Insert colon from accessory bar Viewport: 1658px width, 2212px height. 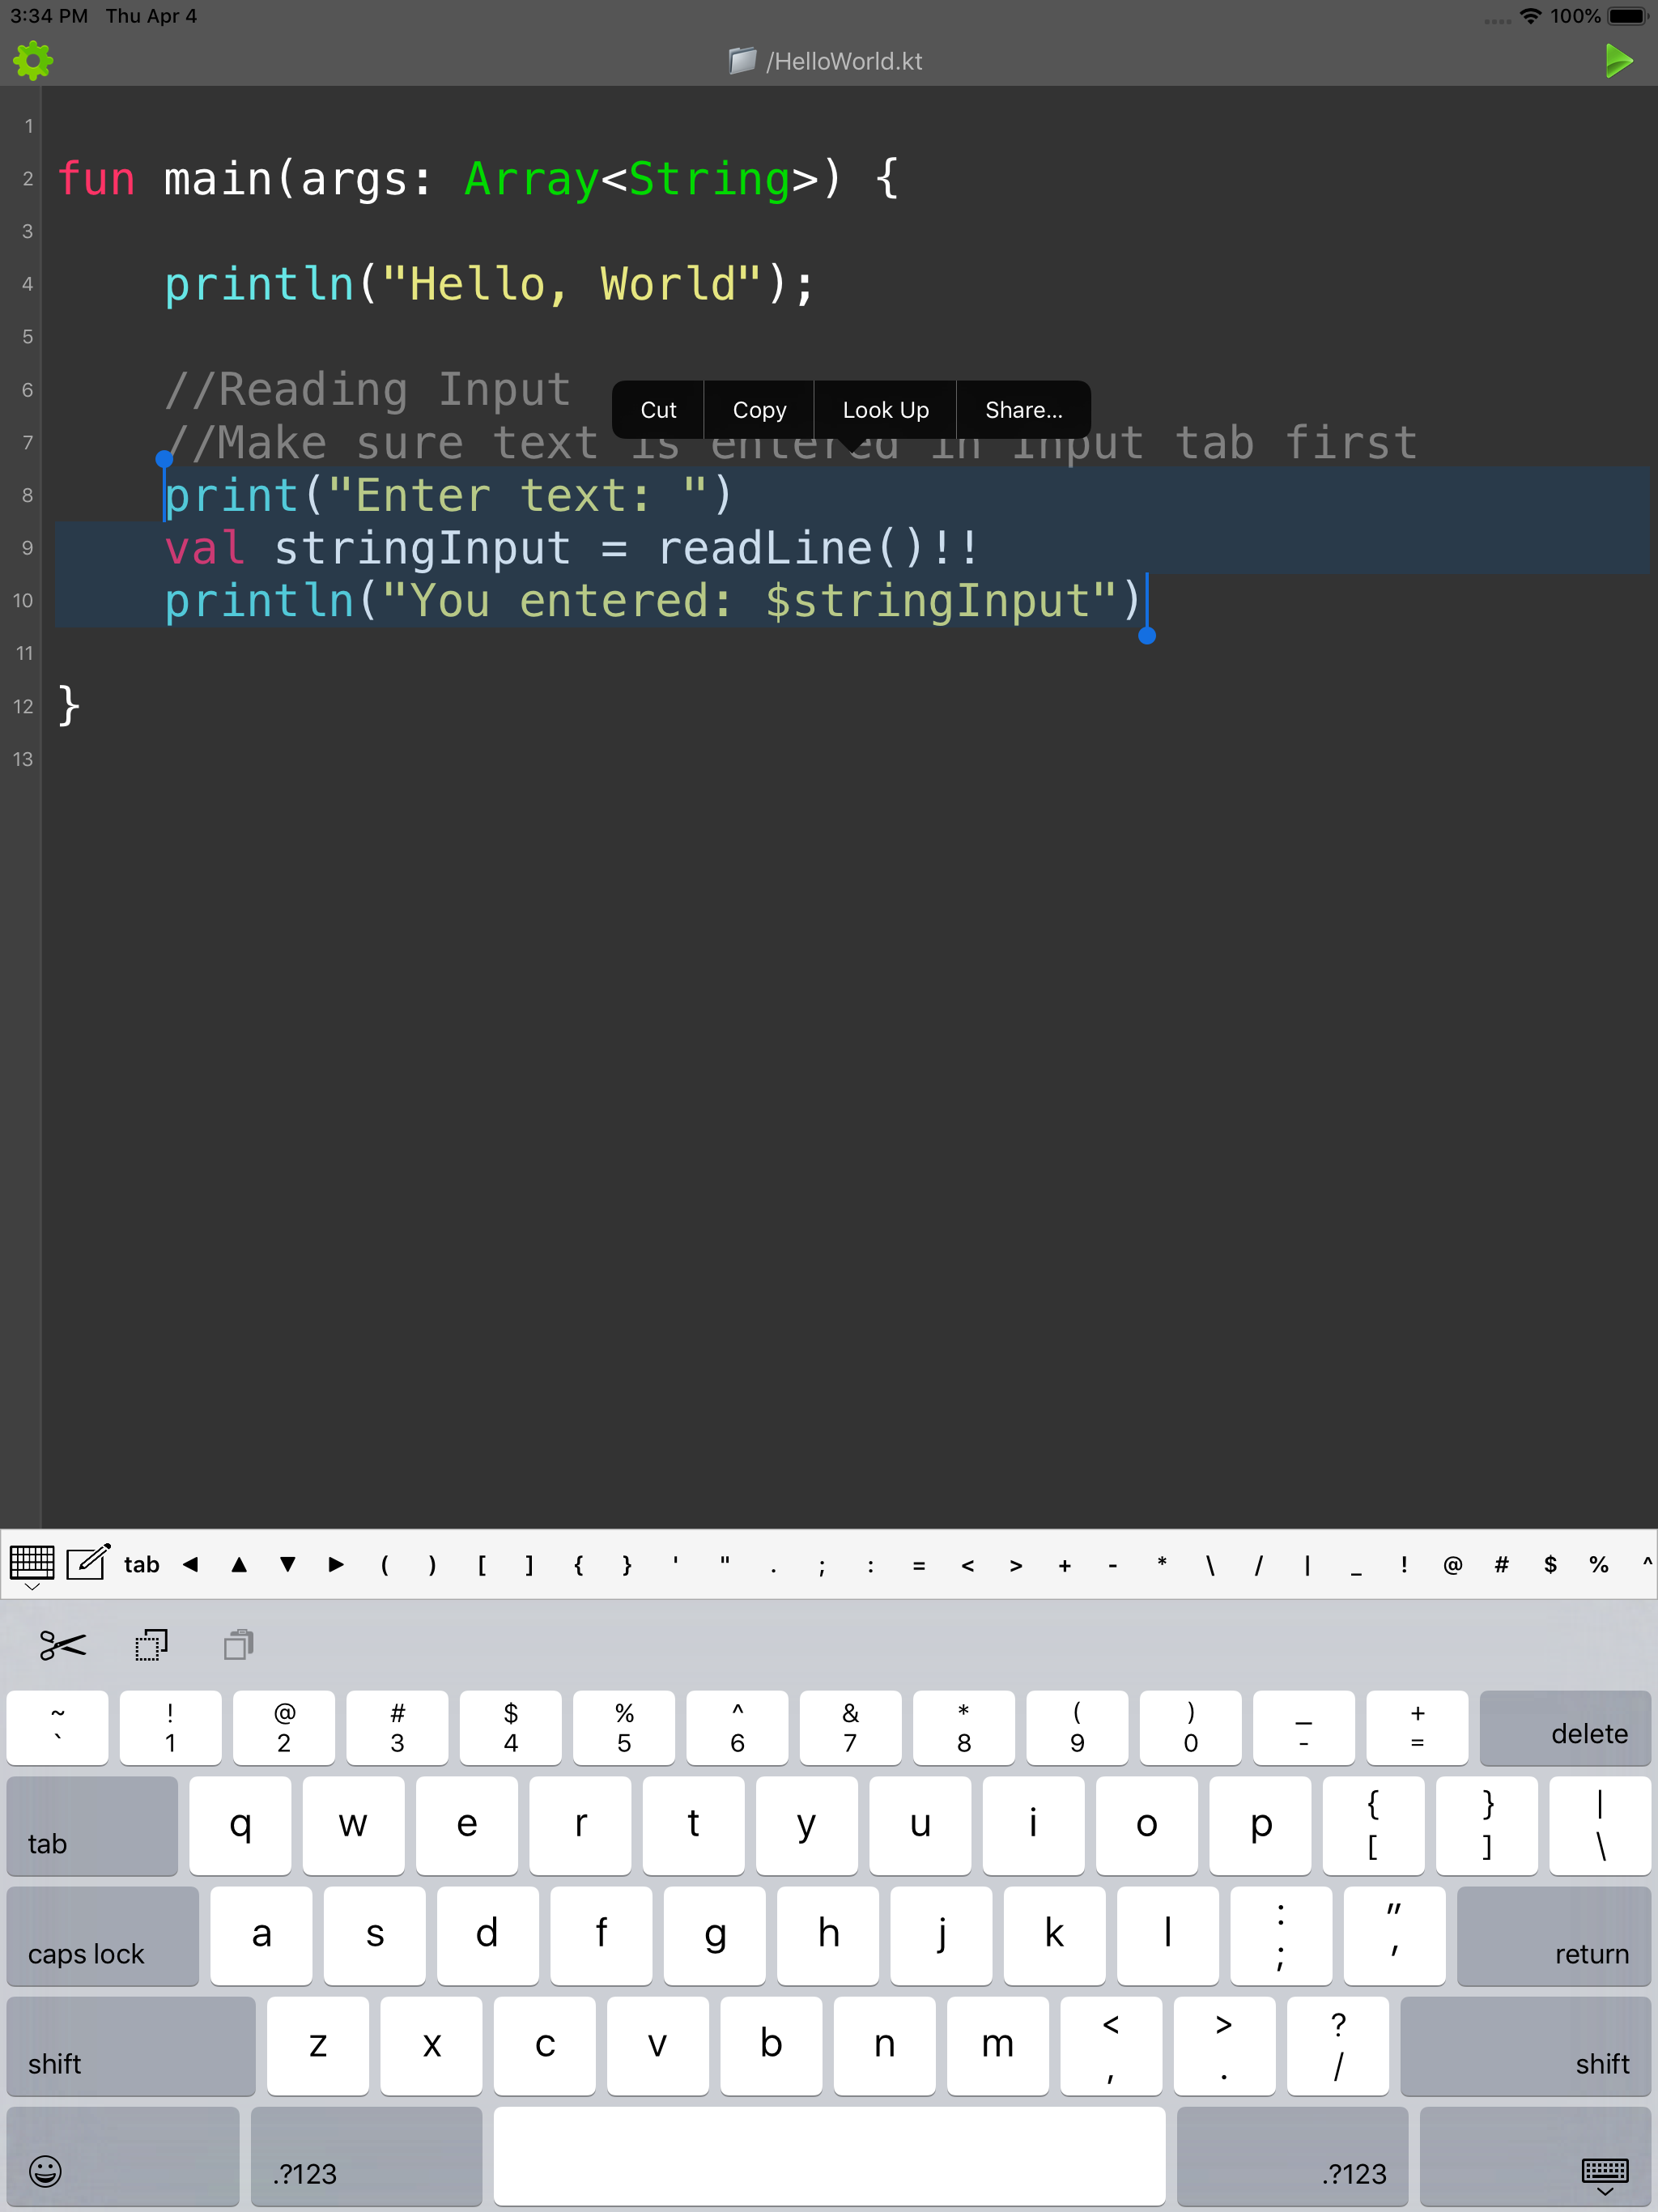click(x=871, y=1566)
